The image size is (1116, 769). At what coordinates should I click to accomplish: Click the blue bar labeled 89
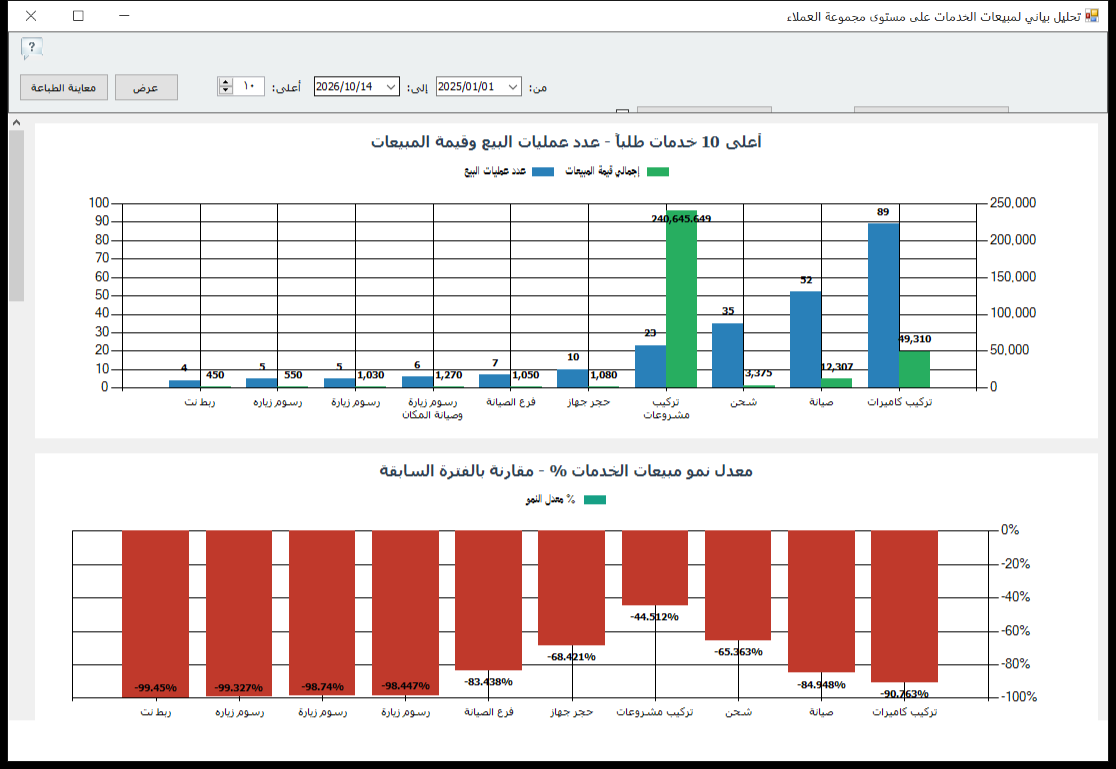(883, 305)
